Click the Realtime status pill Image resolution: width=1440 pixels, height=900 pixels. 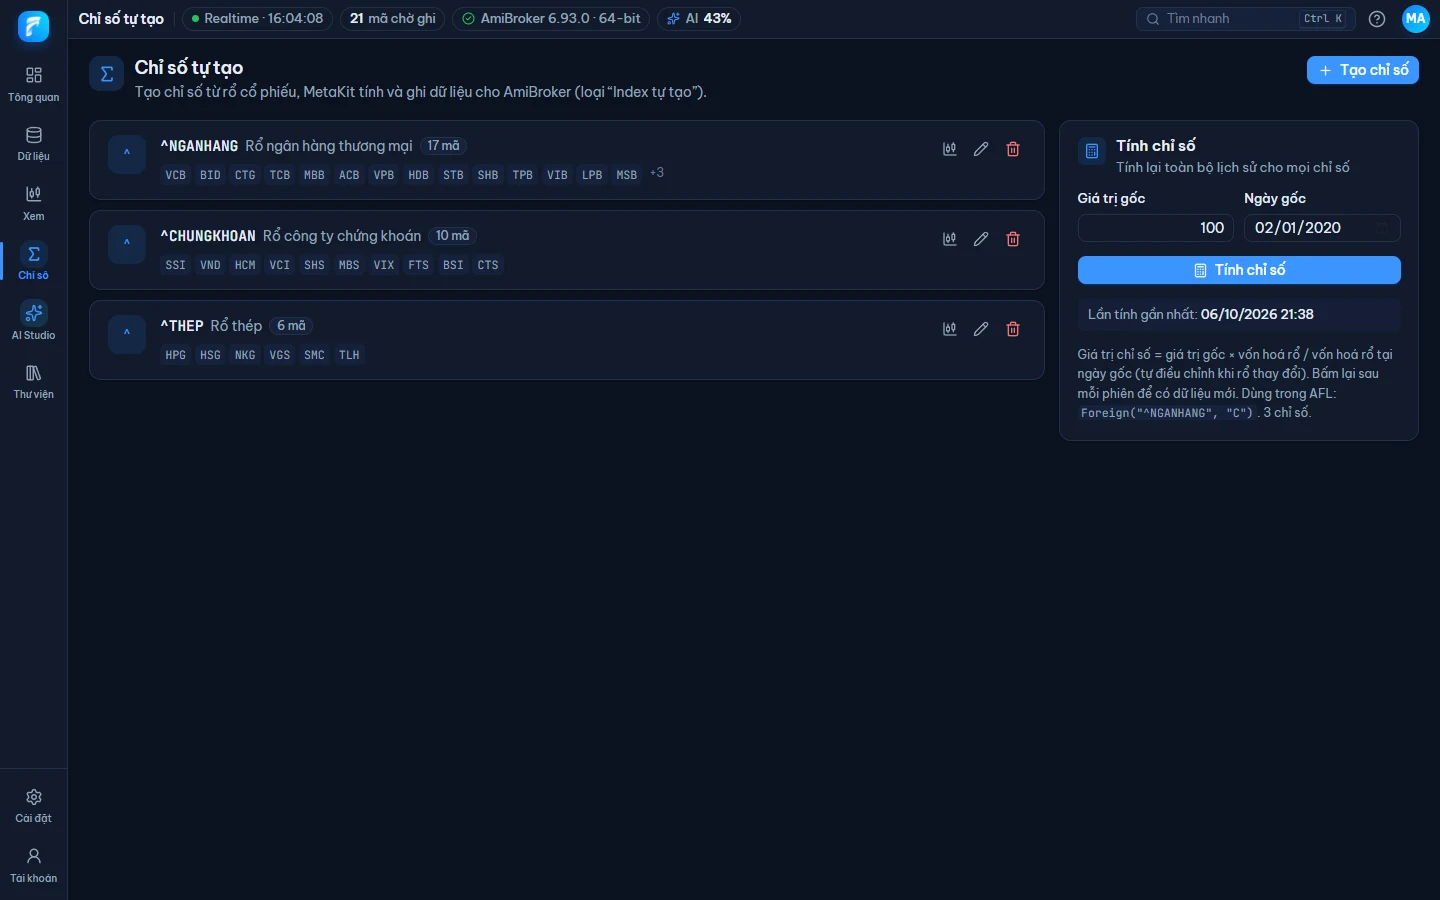[x=257, y=19]
